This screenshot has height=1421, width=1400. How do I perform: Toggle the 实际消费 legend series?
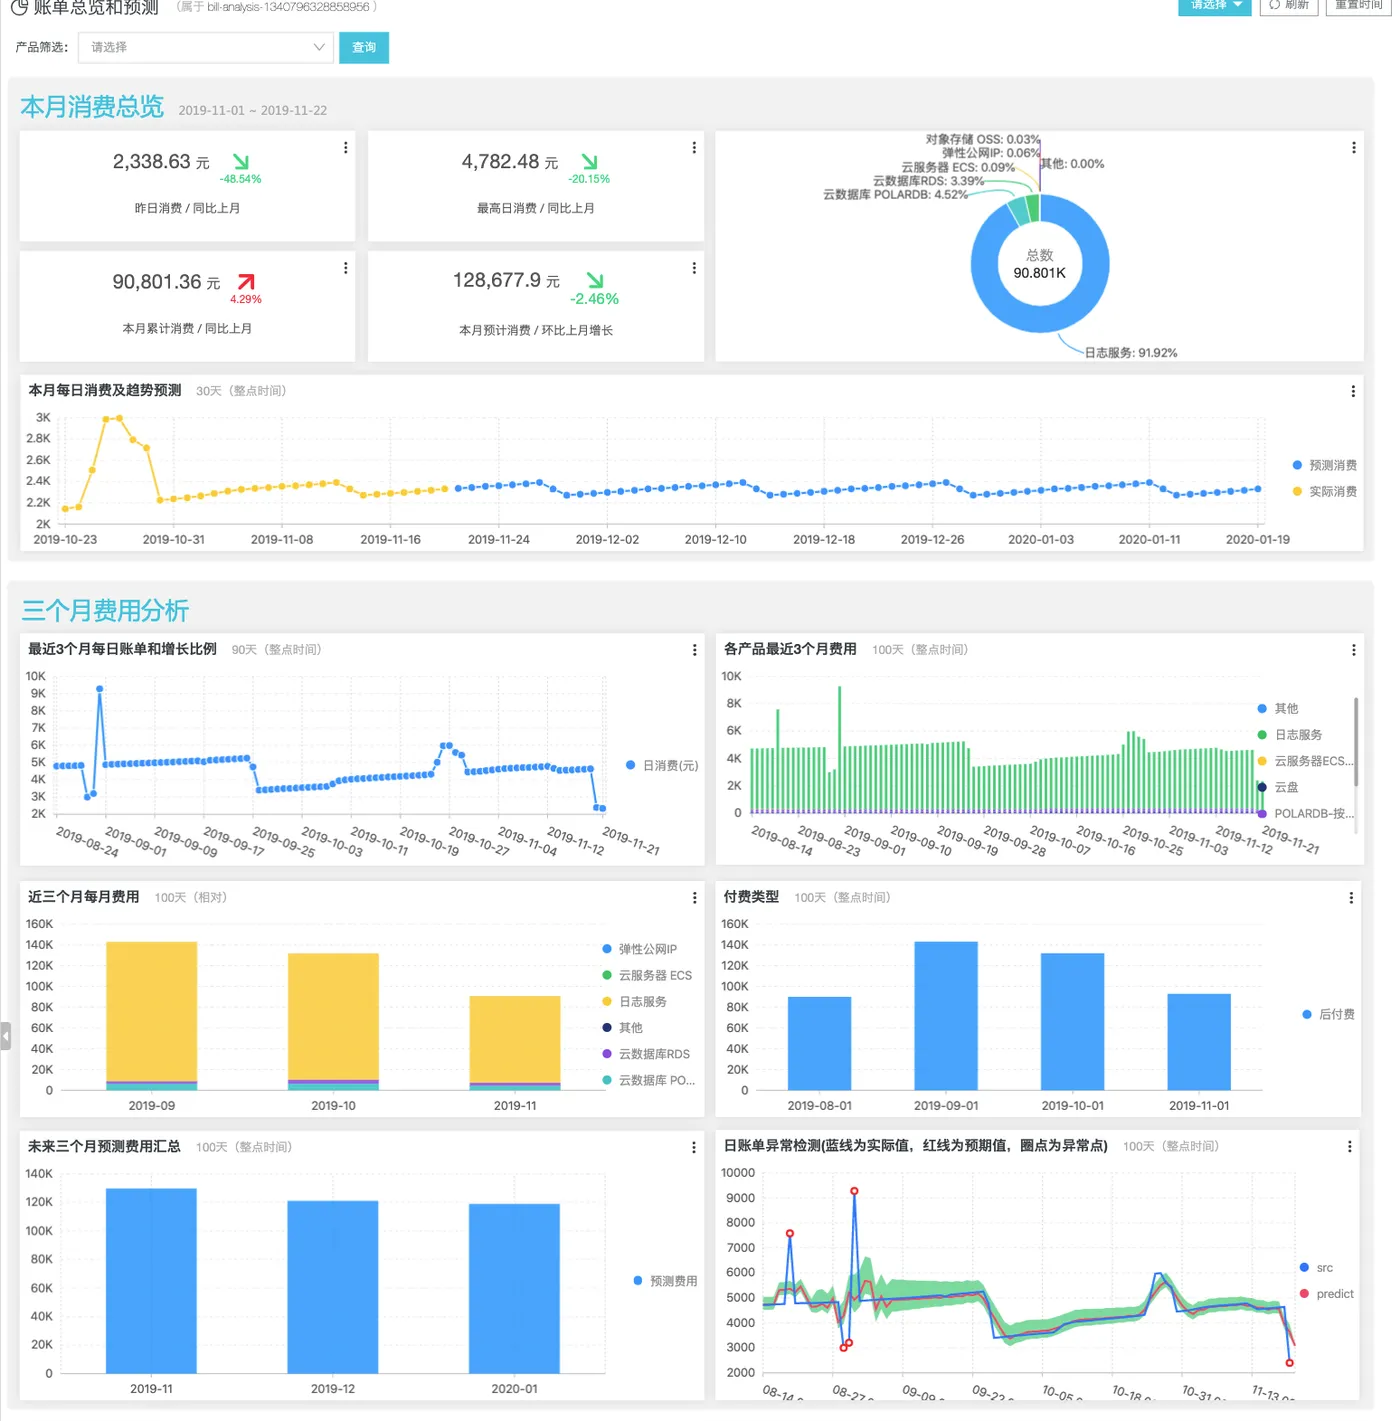pyautogui.click(x=1324, y=492)
